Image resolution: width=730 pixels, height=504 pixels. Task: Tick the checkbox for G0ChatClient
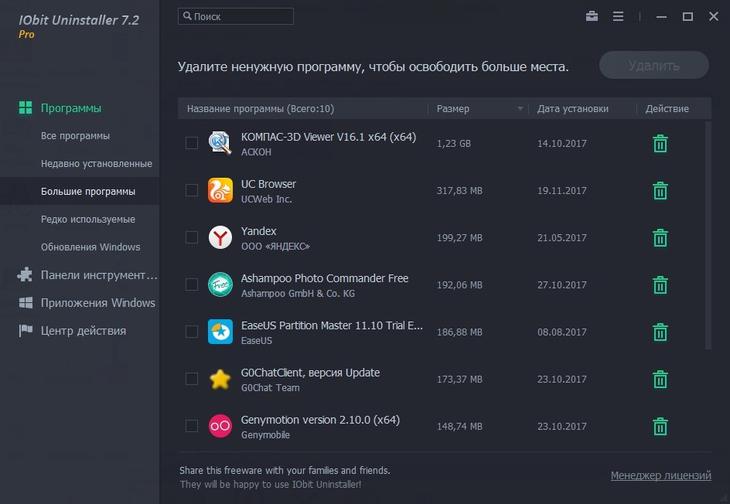point(191,379)
